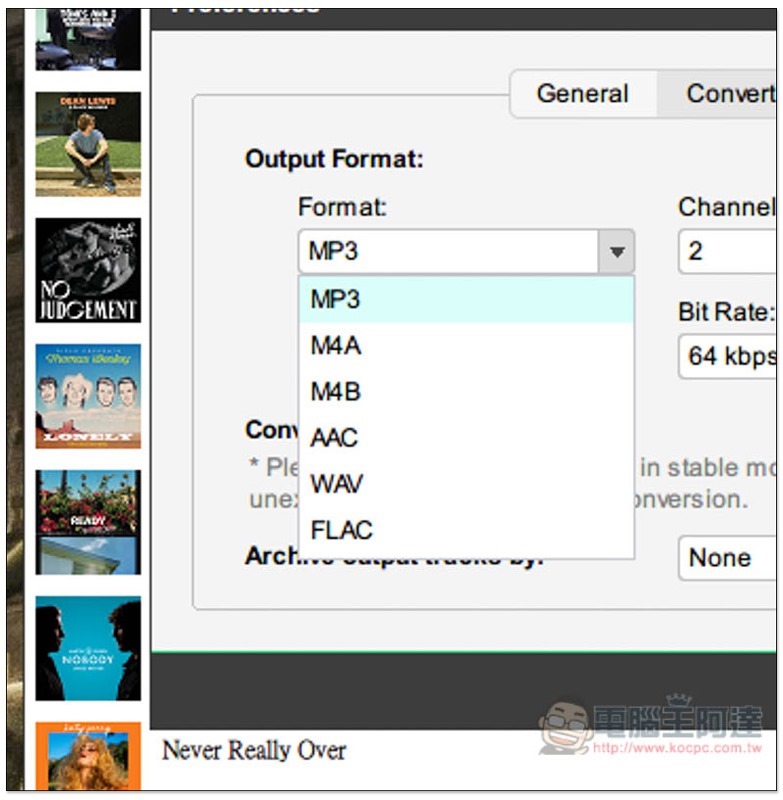Image resolution: width=783 pixels, height=800 pixels.
Task: Switch to the General tab
Action: (583, 94)
